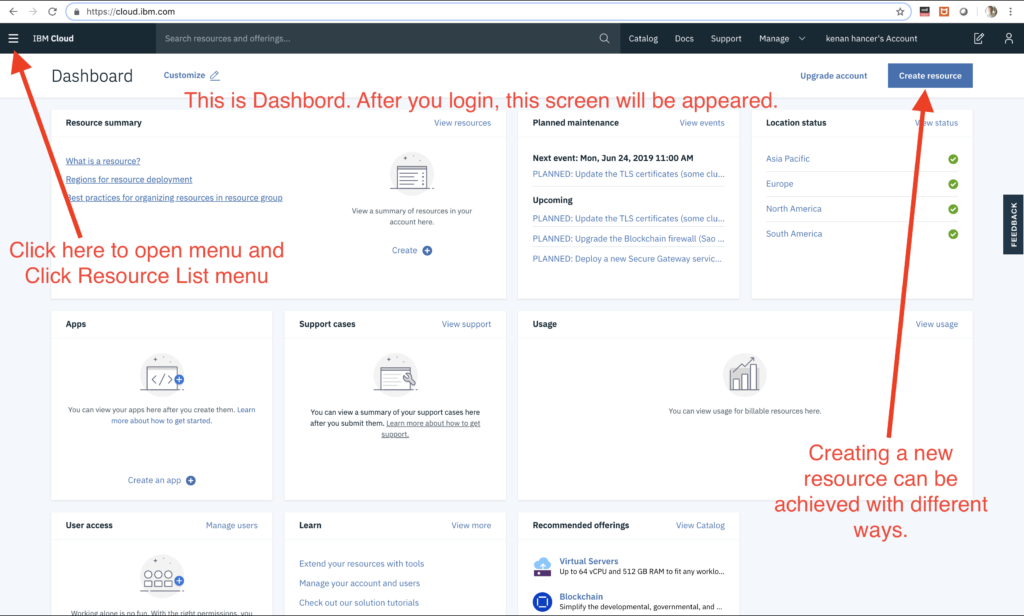Click 'Check out our solution tutorials' link
The width and height of the screenshot is (1024, 616).
tap(359, 603)
